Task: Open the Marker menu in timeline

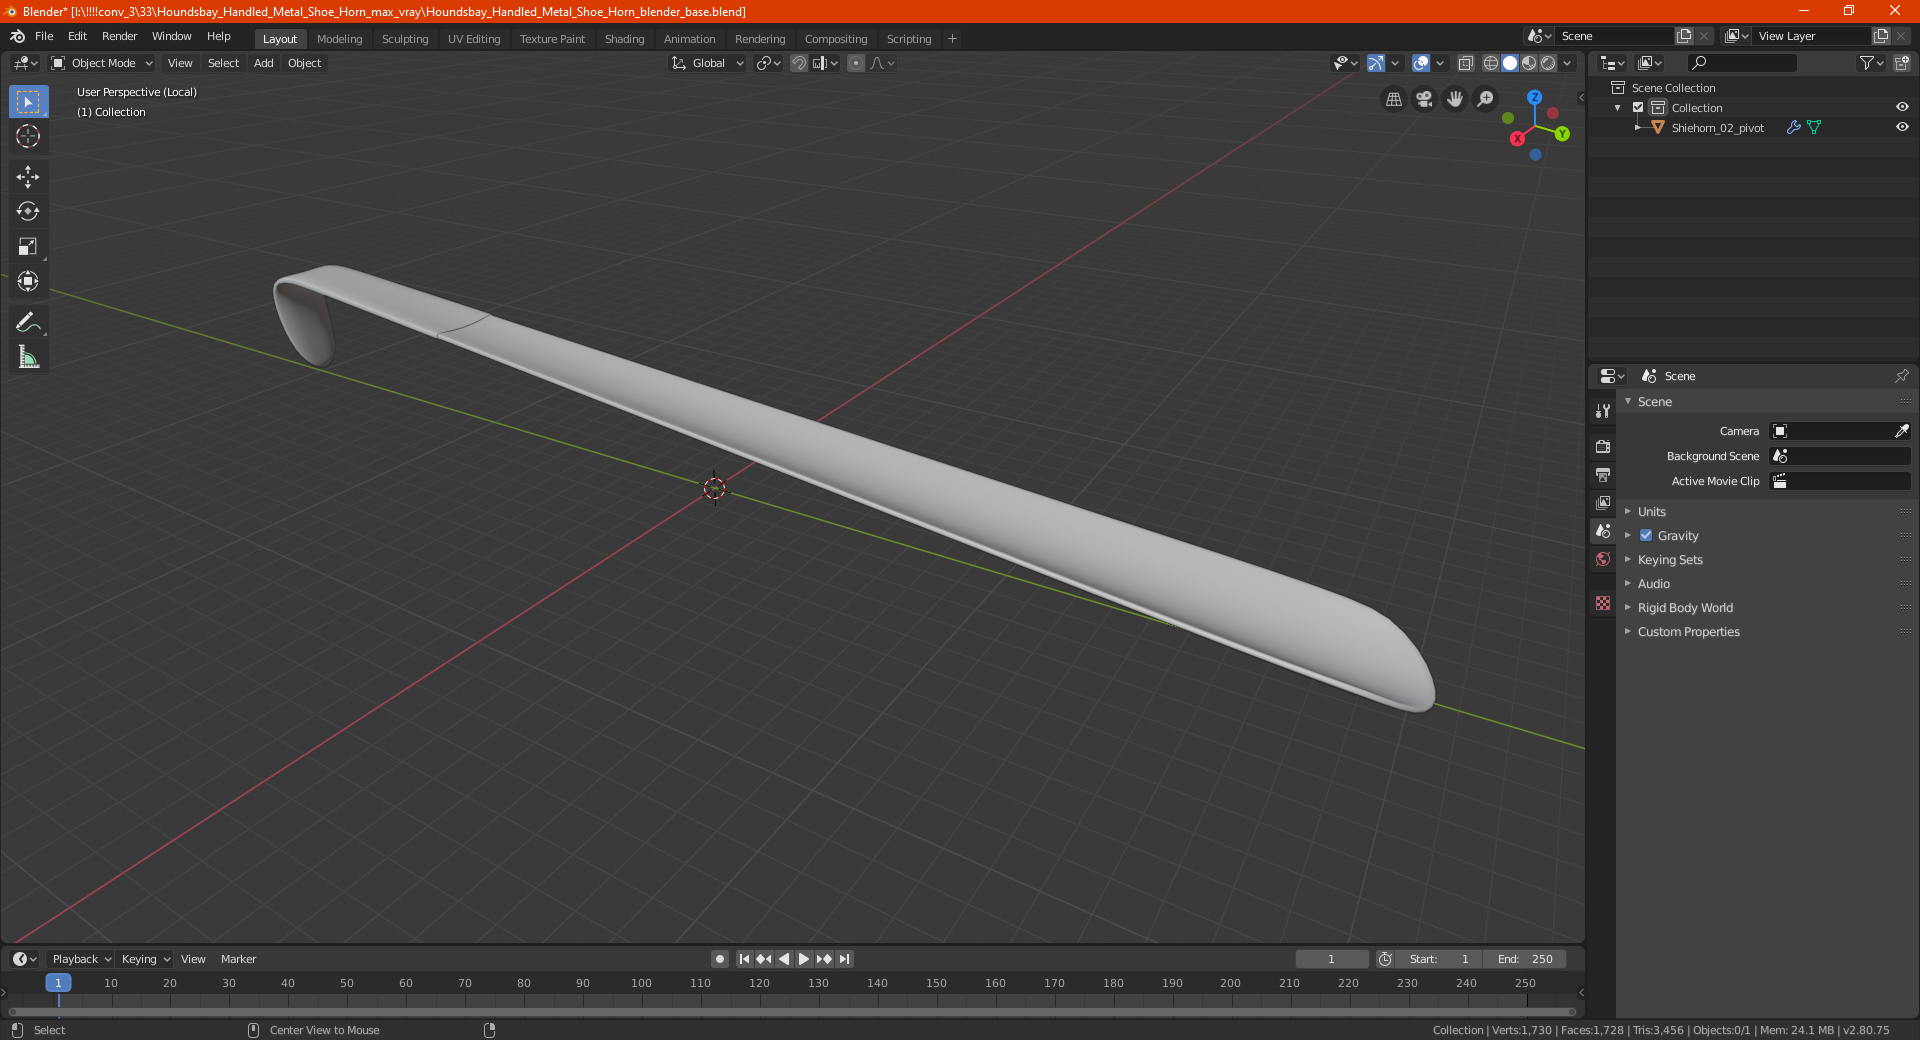Action: (x=238, y=959)
